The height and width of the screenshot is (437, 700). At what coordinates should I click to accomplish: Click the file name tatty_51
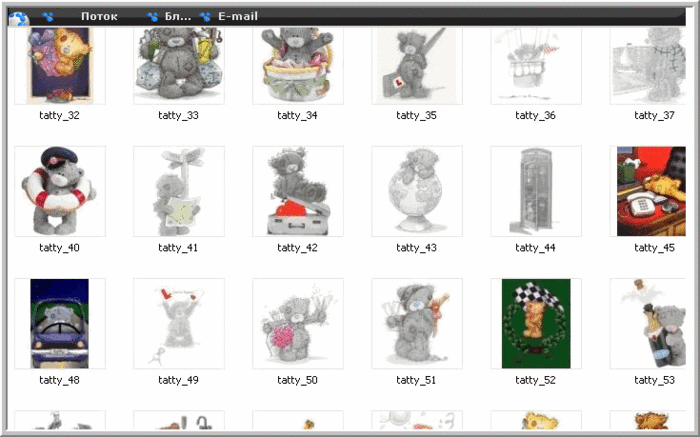point(417,380)
